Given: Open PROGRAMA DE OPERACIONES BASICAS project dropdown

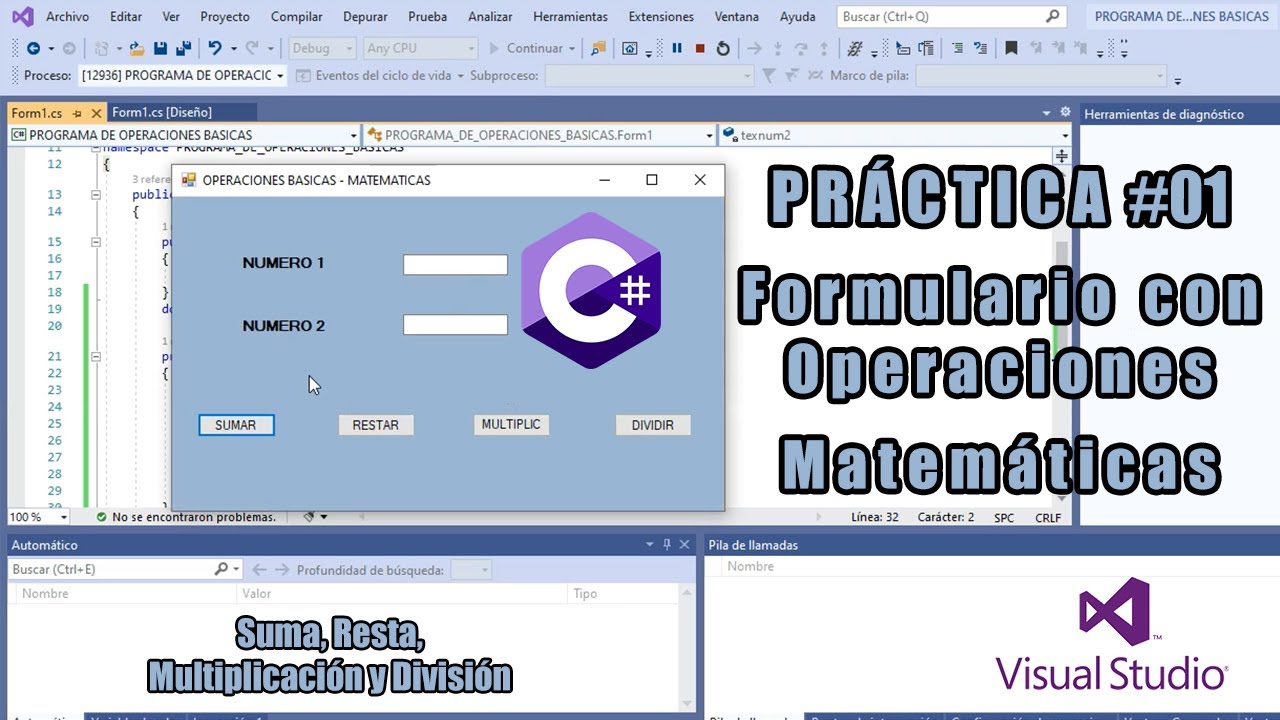Looking at the screenshot, I should point(184,135).
